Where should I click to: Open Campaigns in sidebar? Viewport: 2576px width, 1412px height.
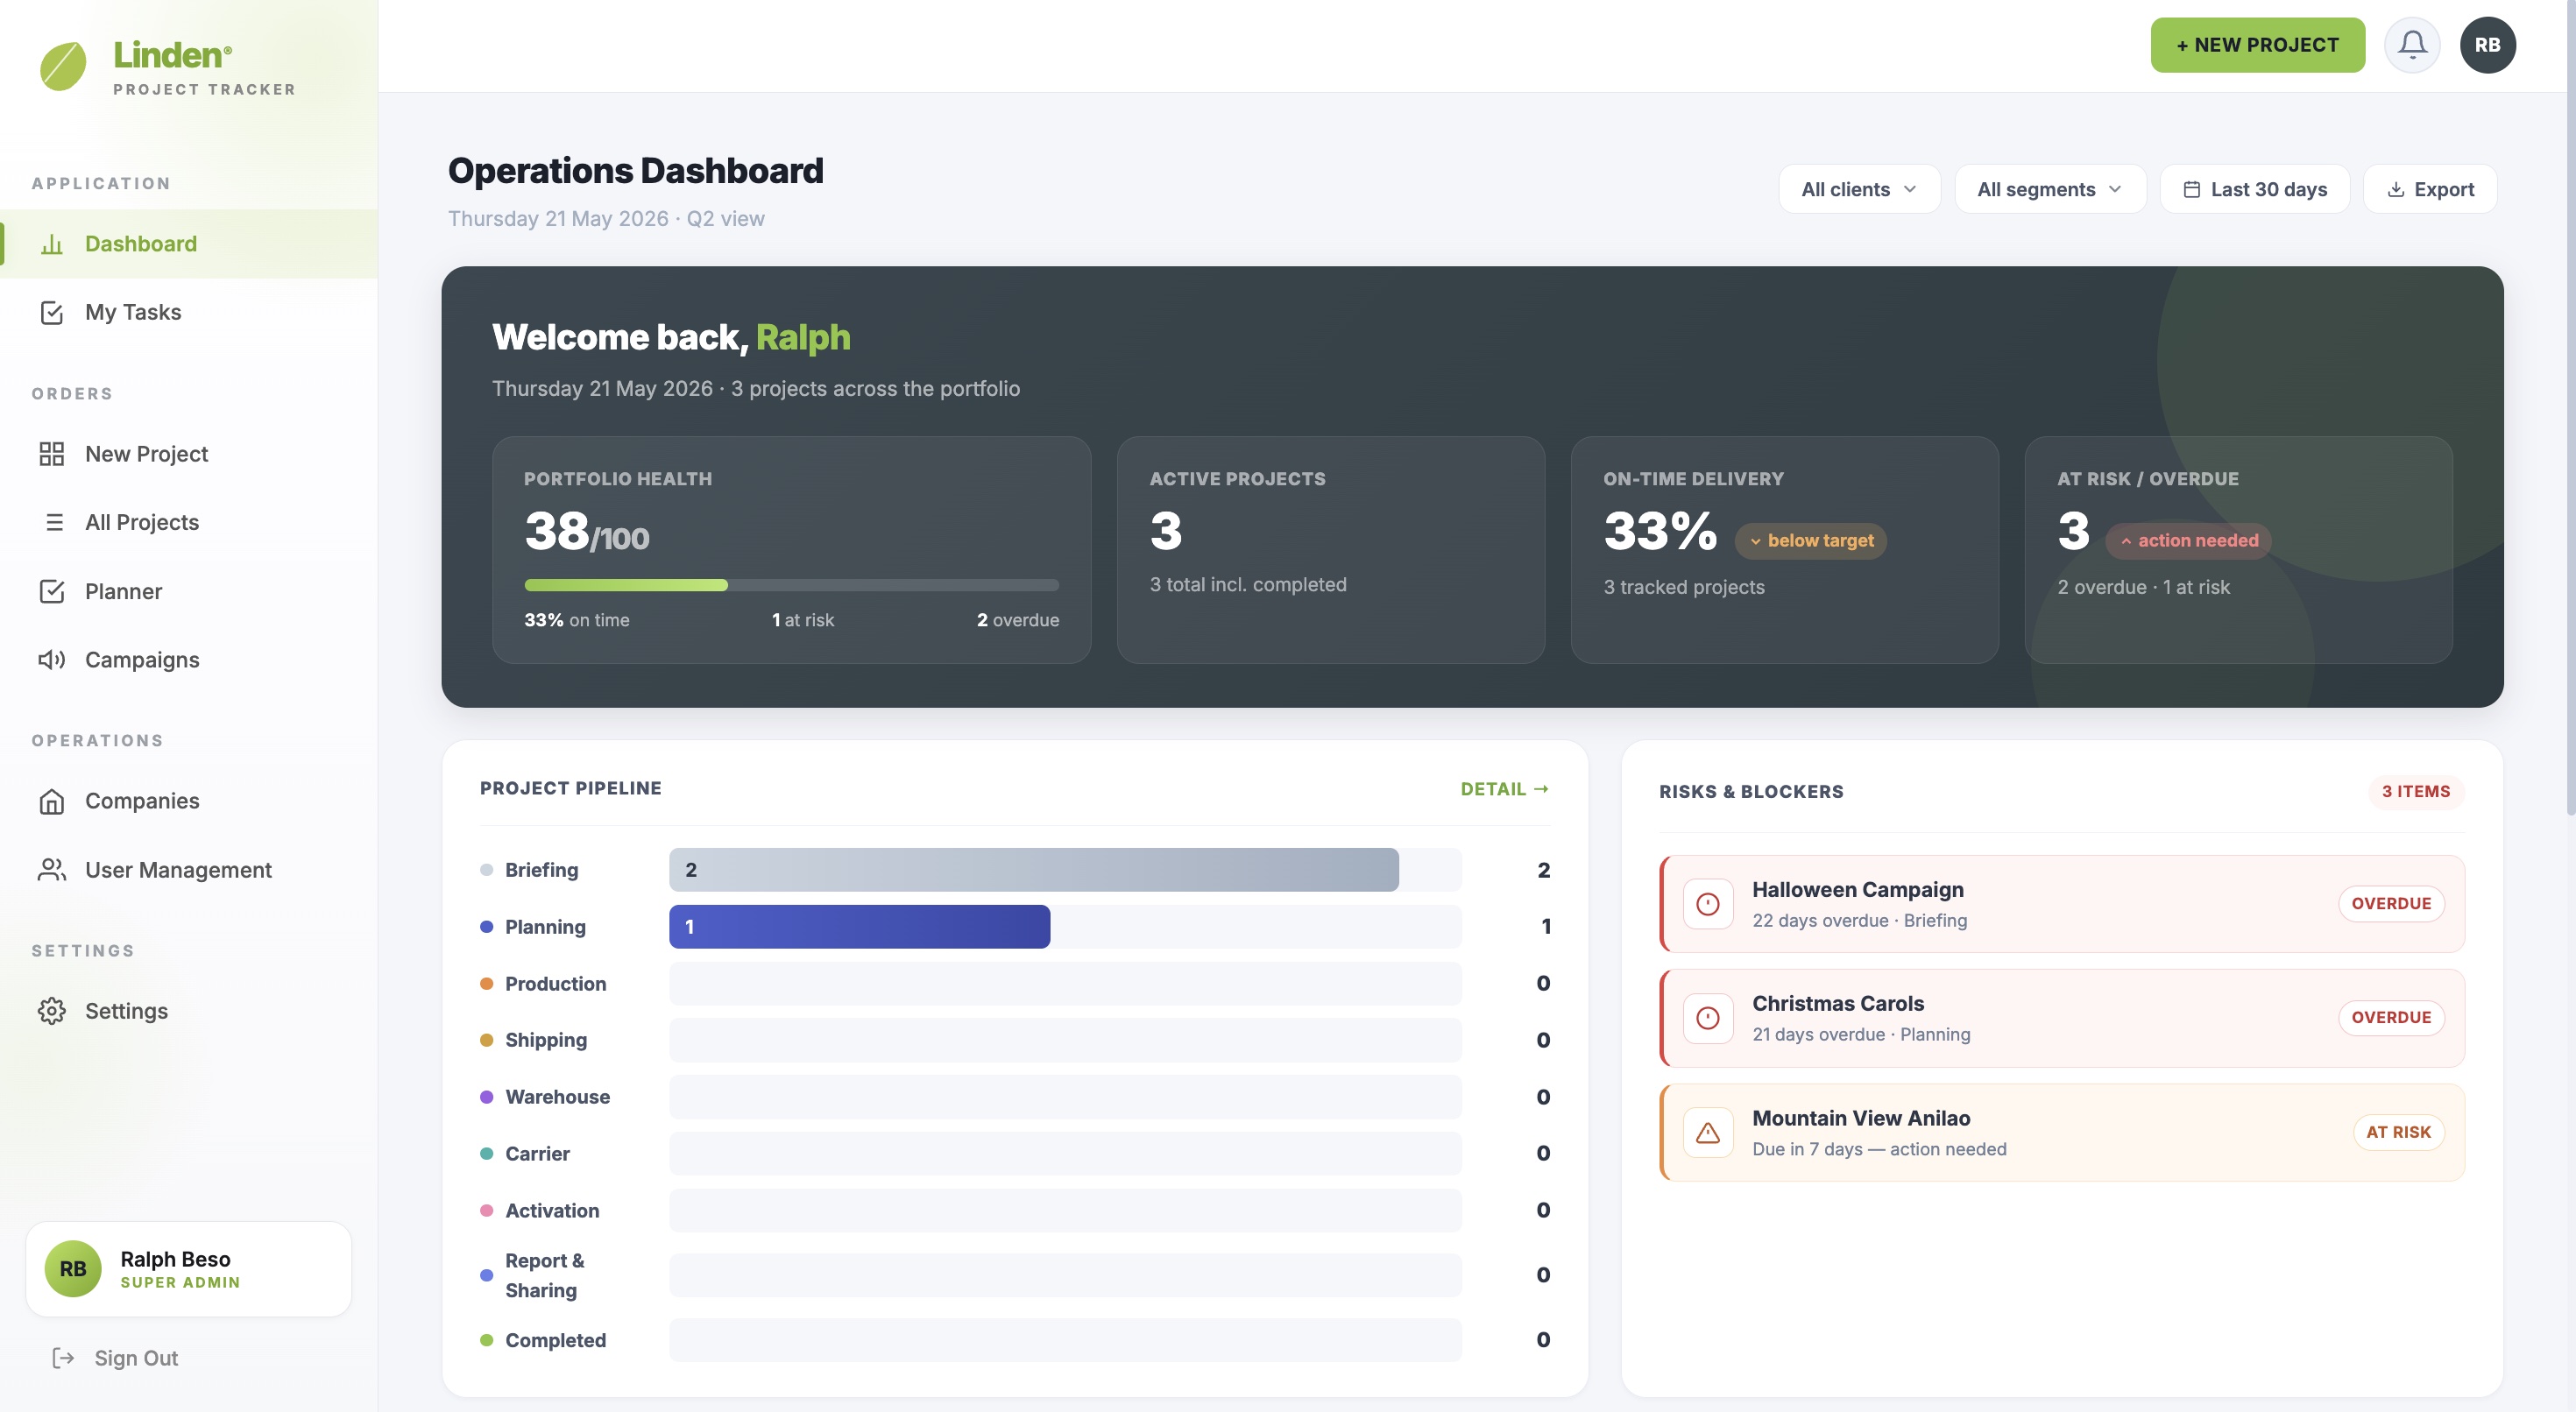(189, 660)
